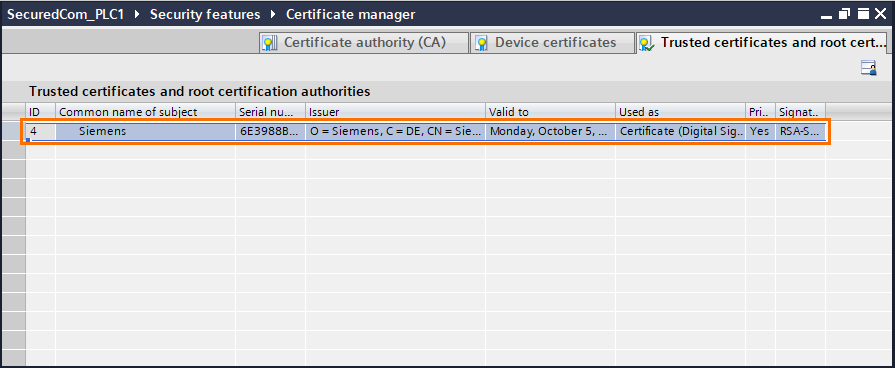Viewport: 895px width, 368px height.
Task: Select the O = Siemens issuer cell
Action: coord(396,131)
